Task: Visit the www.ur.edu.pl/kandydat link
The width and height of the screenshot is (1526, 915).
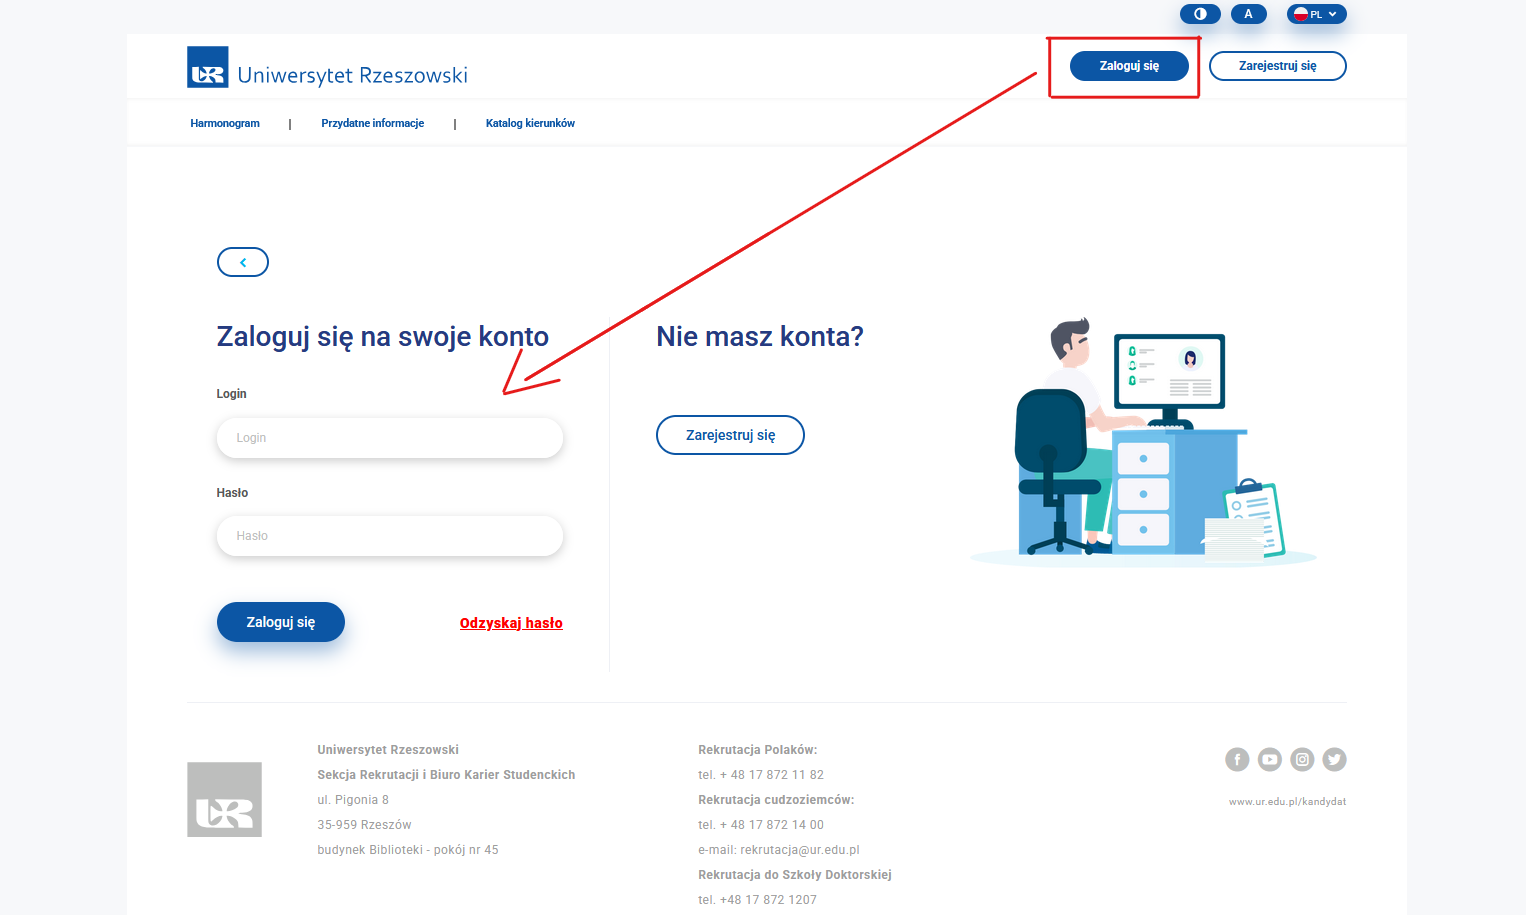Action: click(x=1287, y=802)
